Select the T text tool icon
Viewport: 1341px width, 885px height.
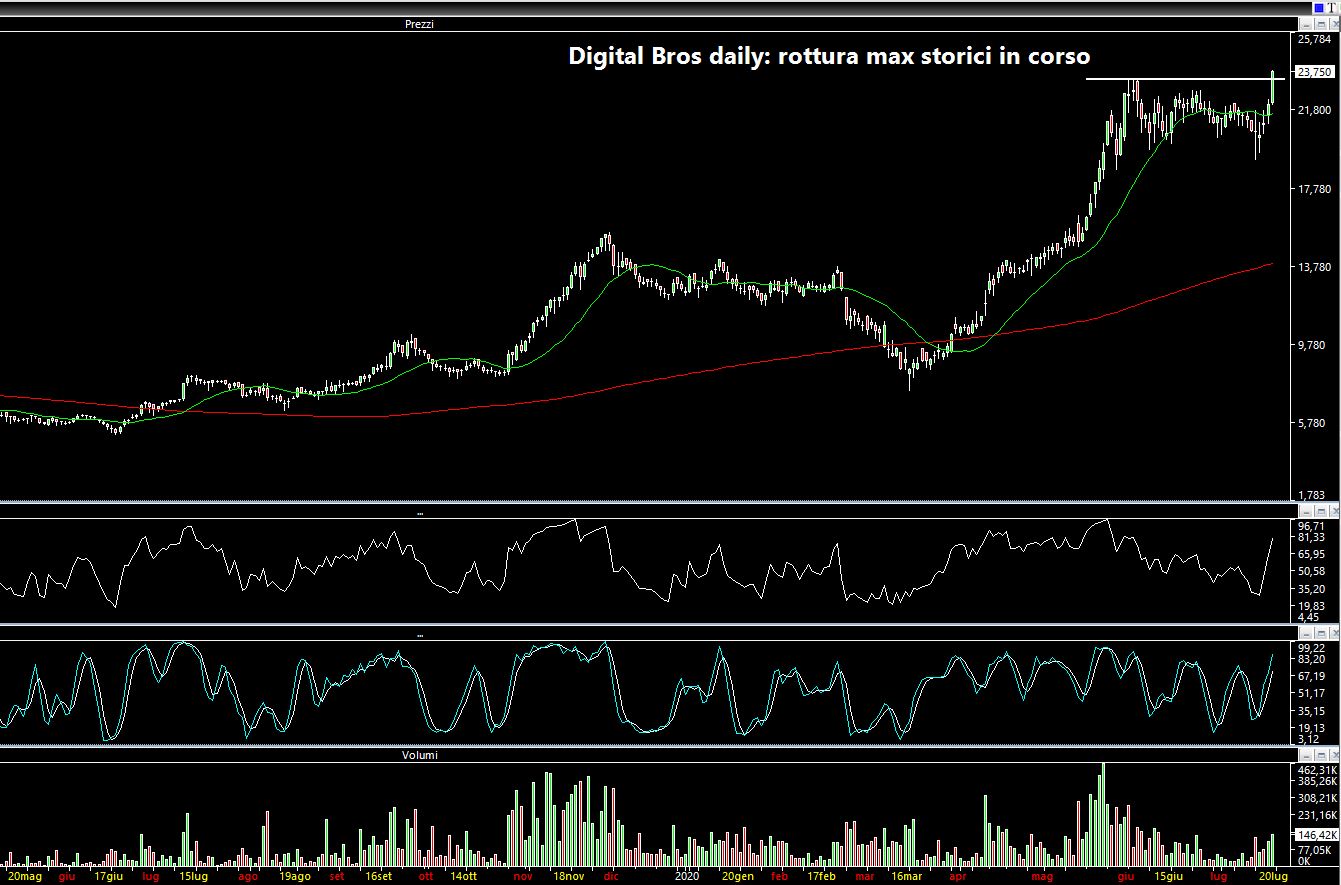coord(1332,8)
